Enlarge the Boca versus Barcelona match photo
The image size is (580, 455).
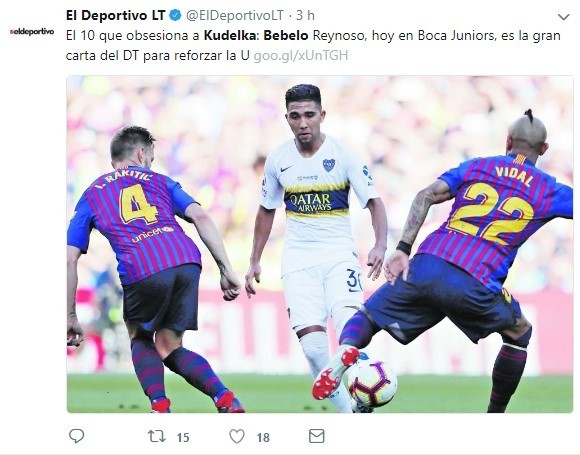point(320,244)
